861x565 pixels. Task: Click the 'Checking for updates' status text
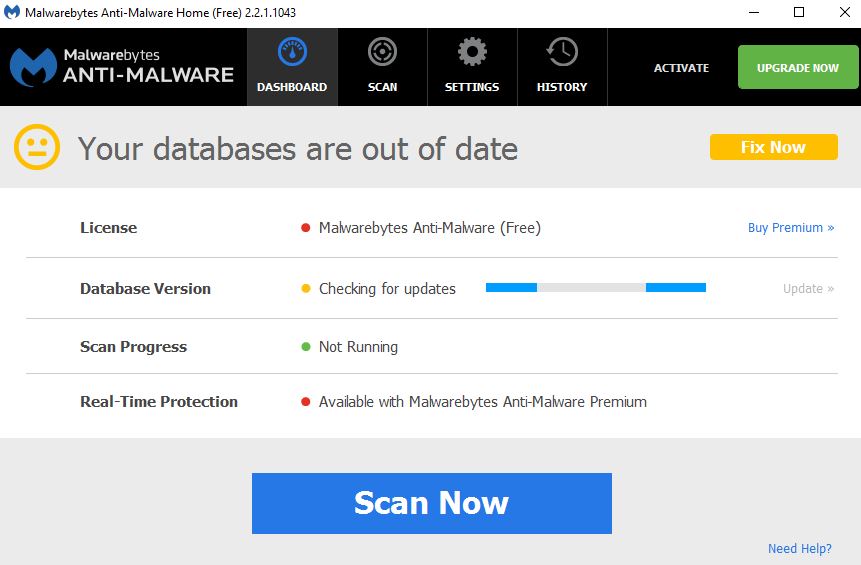[x=387, y=289]
